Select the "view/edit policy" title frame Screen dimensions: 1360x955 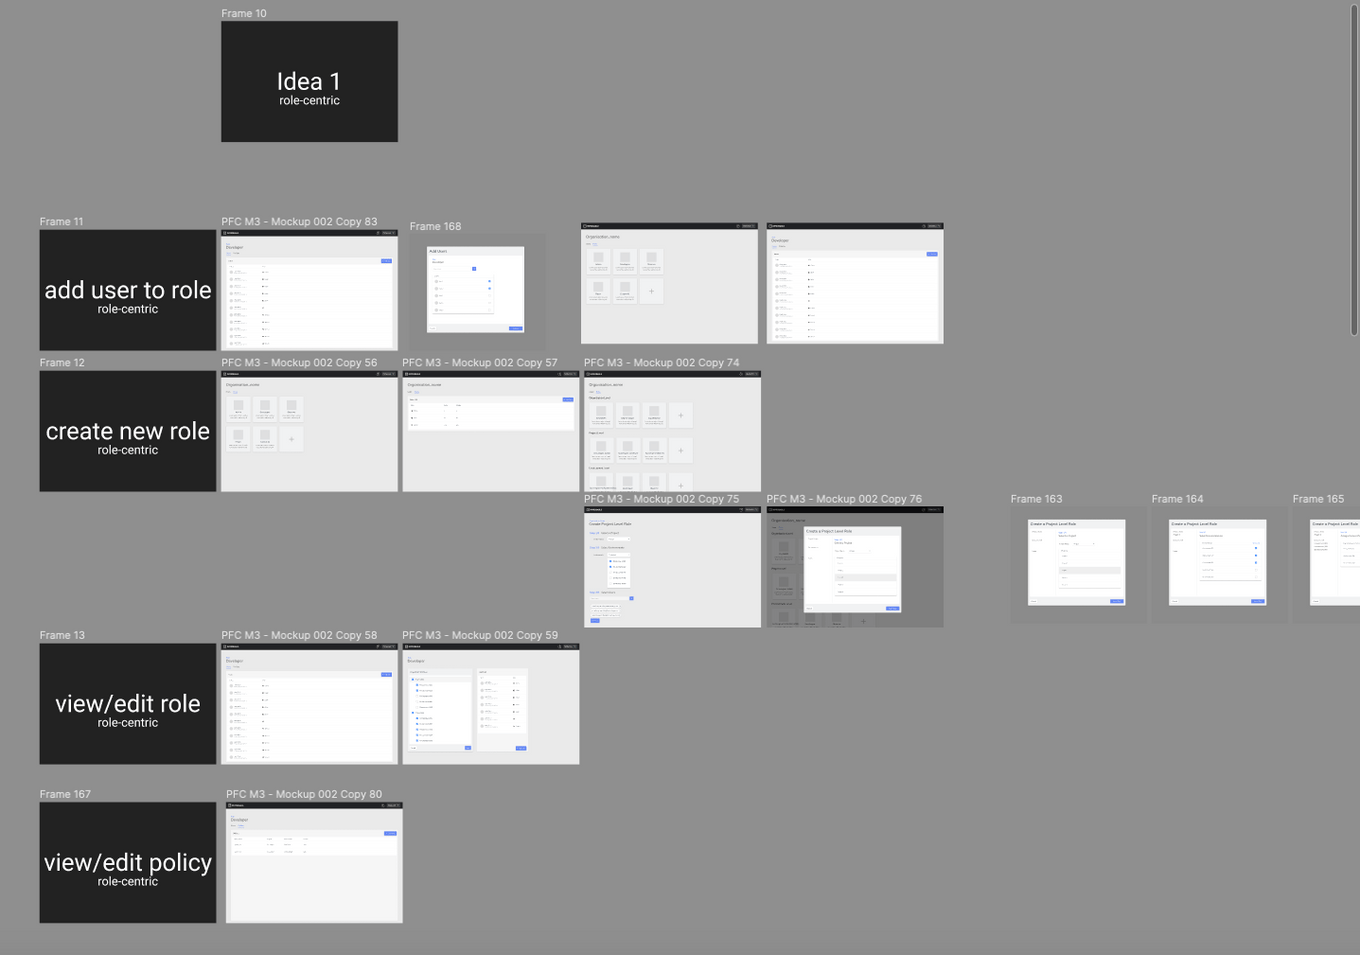pos(128,863)
